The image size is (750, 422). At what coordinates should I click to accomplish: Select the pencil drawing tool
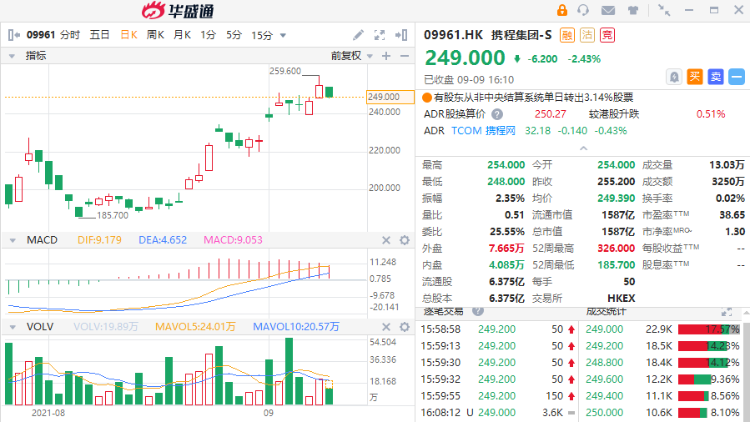tap(358, 35)
